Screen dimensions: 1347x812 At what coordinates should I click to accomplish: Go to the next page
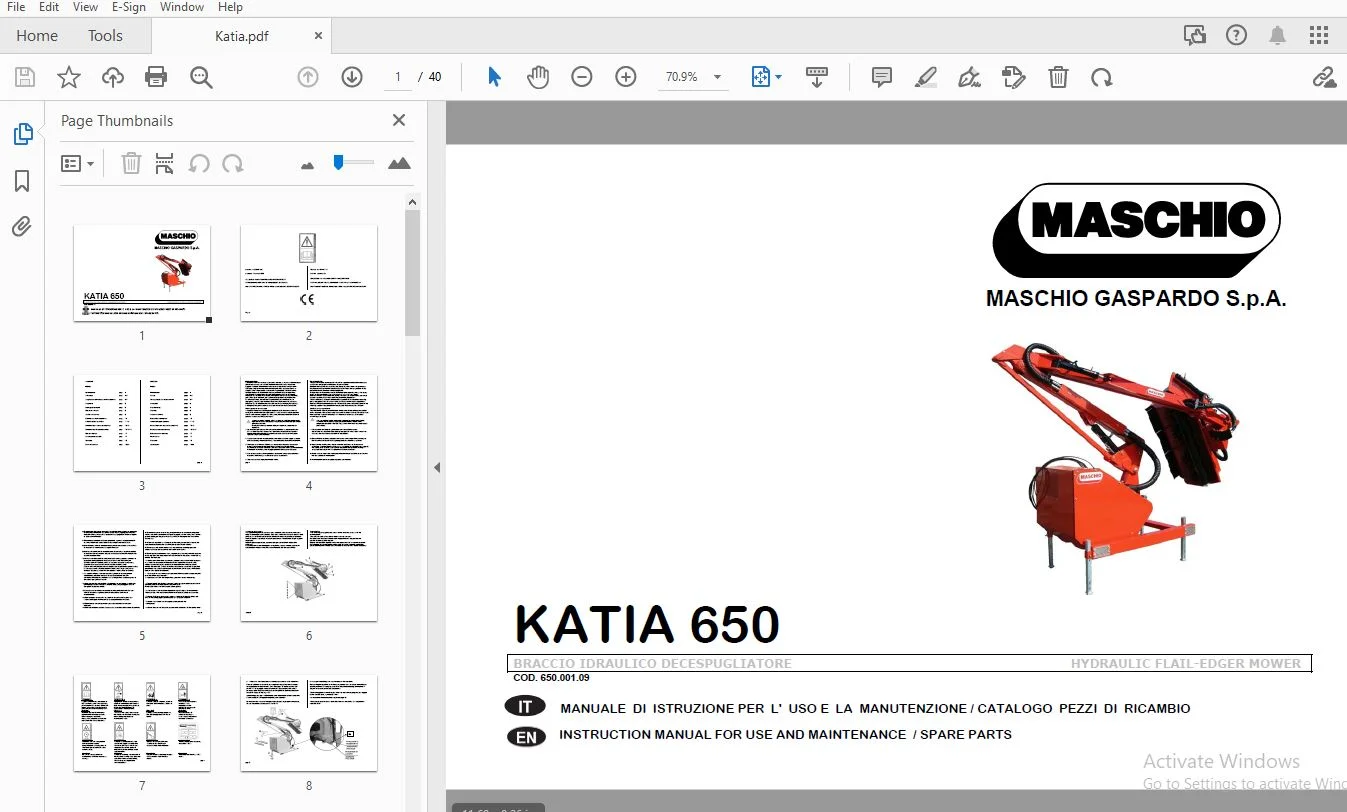tap(352, 77)
